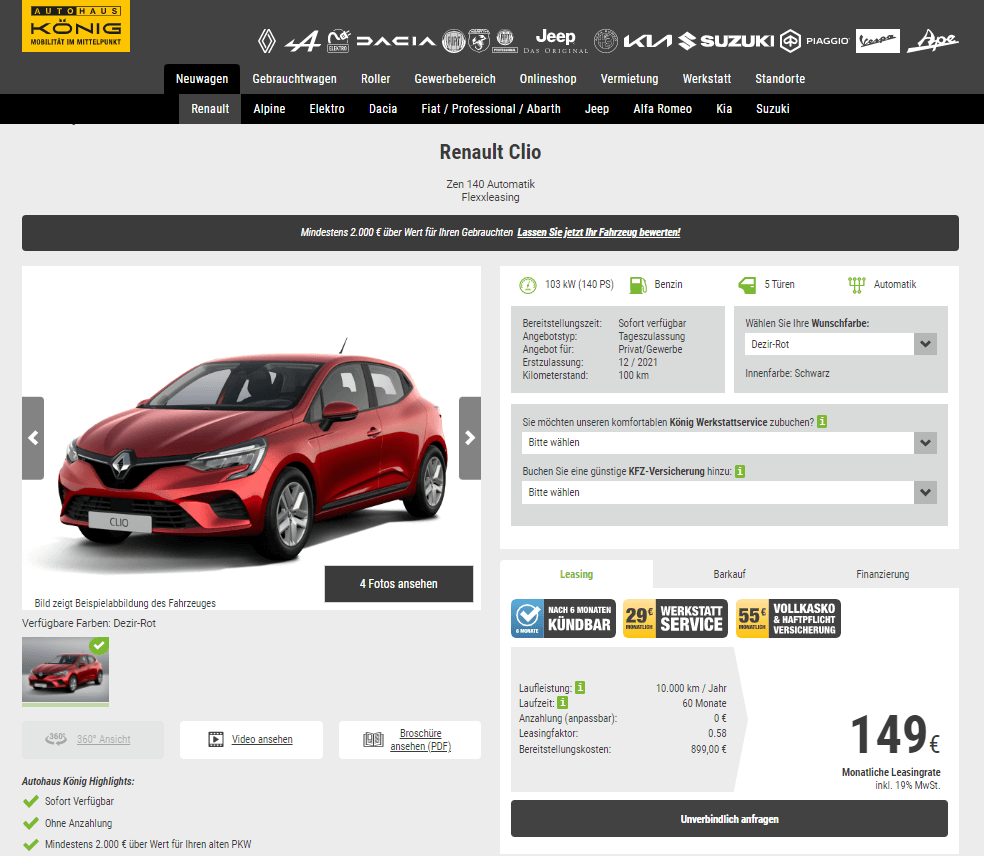This screenshot has height=856, width=984.
Task: Click the 'Renault Clio' page heading
Action: coord(490,152)
